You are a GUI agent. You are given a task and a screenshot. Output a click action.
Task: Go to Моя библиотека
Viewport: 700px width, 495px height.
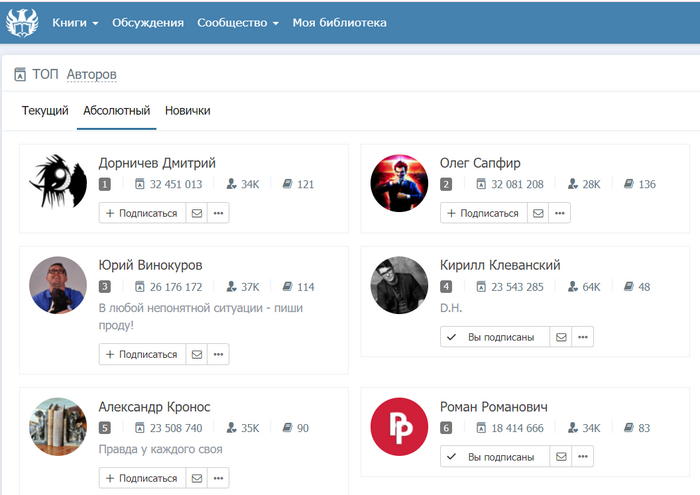[339, 22]
